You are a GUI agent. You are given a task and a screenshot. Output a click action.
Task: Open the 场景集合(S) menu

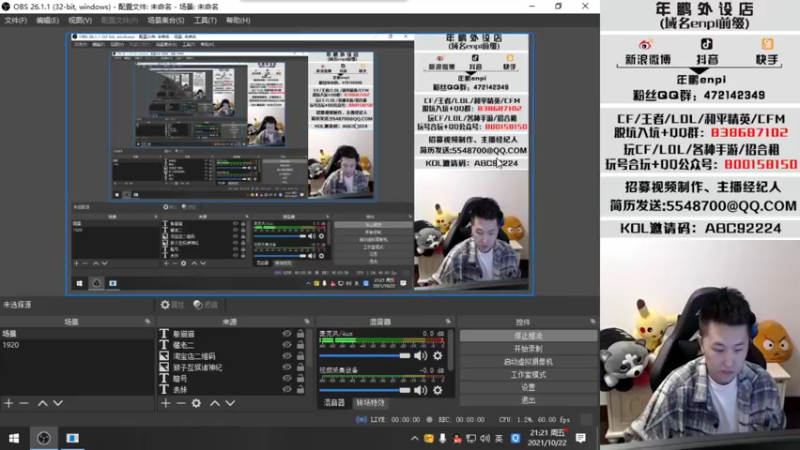(x=166, y=20)
